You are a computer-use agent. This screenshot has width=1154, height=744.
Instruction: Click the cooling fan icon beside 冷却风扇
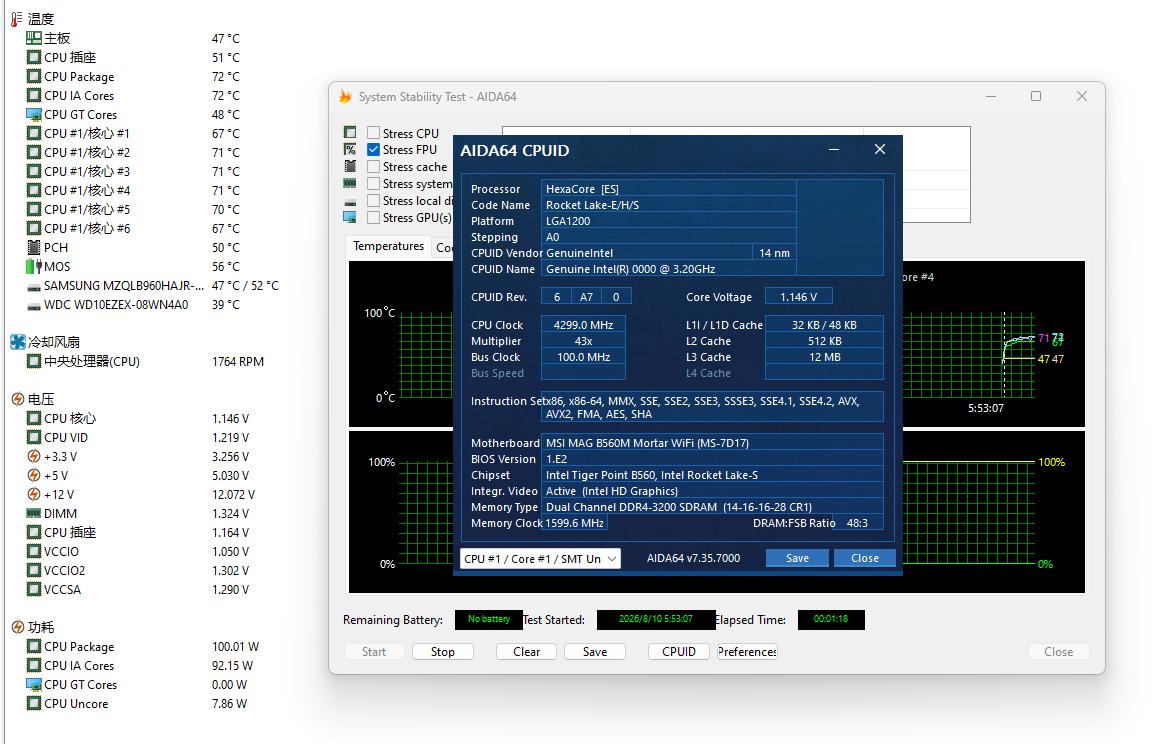coord(18,342)
